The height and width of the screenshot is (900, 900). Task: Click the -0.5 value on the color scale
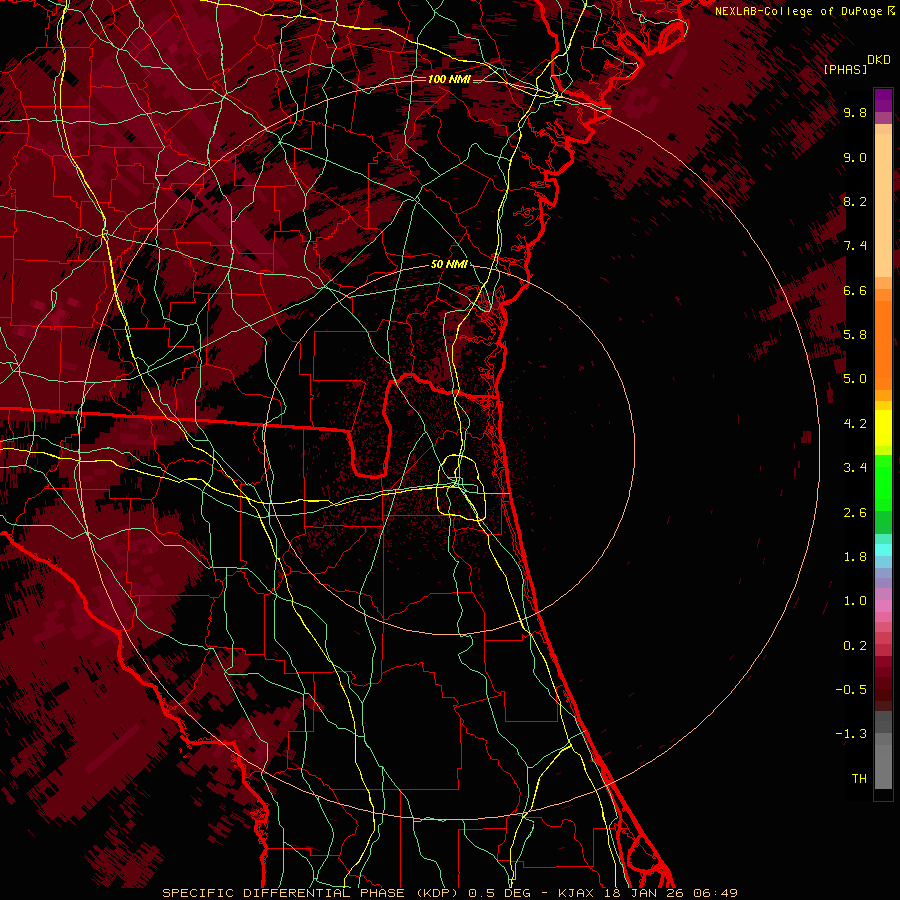coord(851,690)
